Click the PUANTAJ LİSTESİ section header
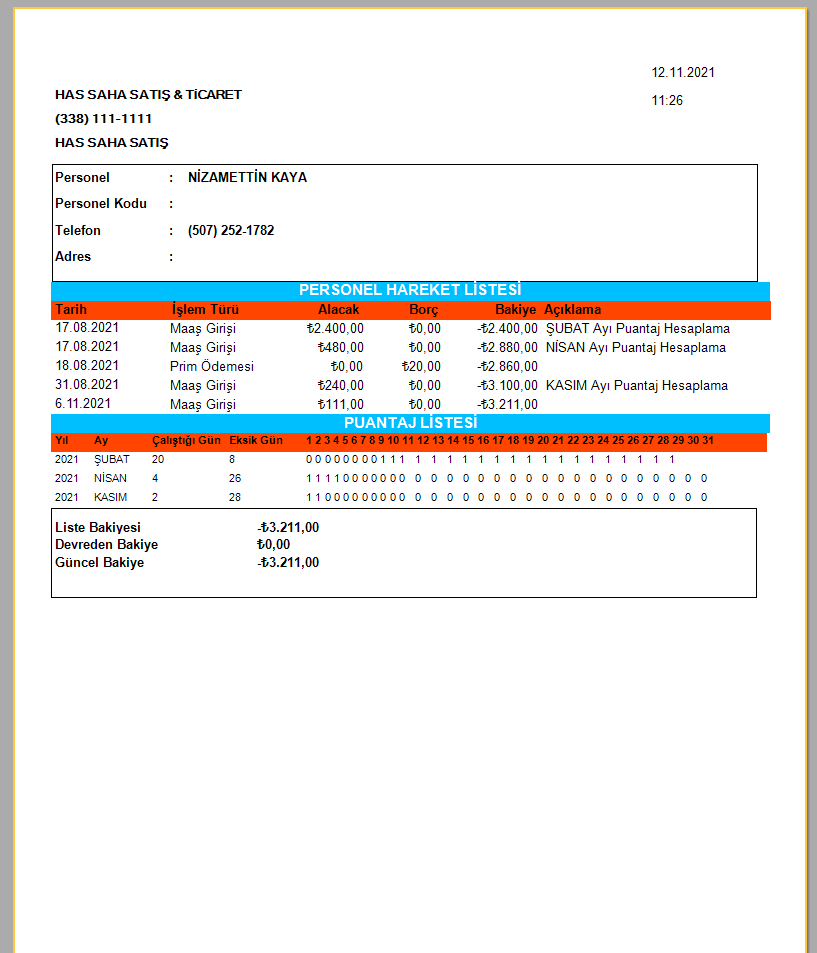817x953 pixels. (410, 423)
